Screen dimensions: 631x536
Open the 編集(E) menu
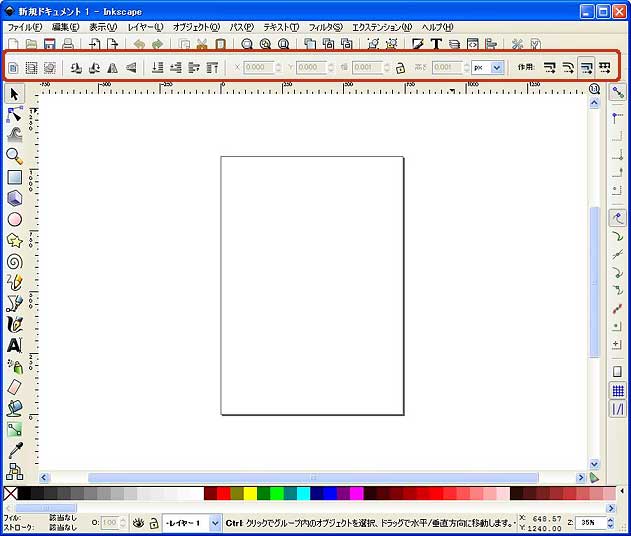(x=66, y=27)
